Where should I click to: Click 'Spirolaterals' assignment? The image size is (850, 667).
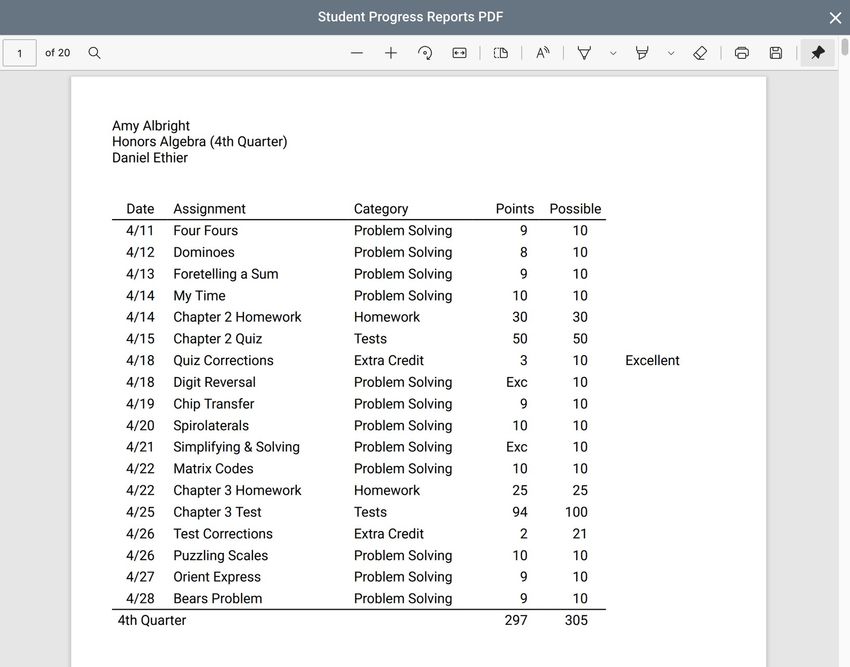[x=211, y=426]
